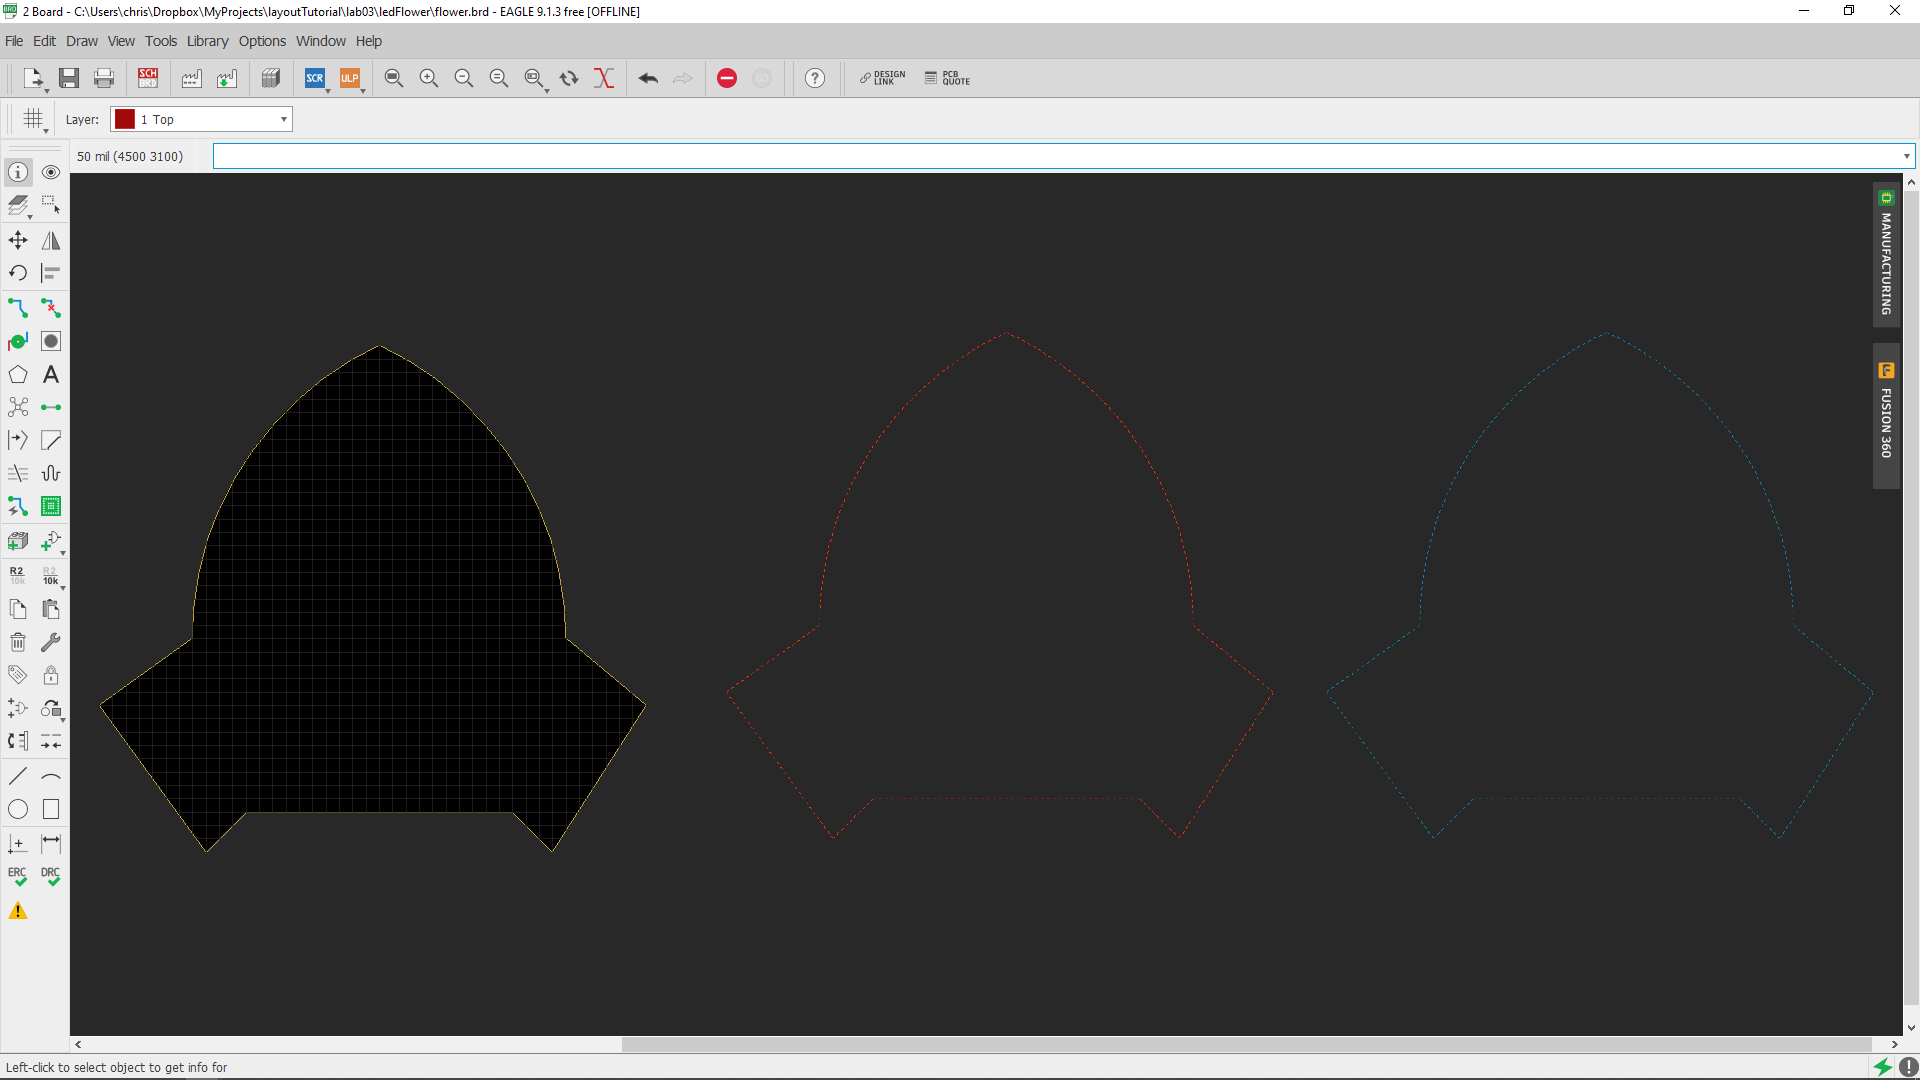
Task: Select the Arc drawing tool
Action: (x=51, y=776)
